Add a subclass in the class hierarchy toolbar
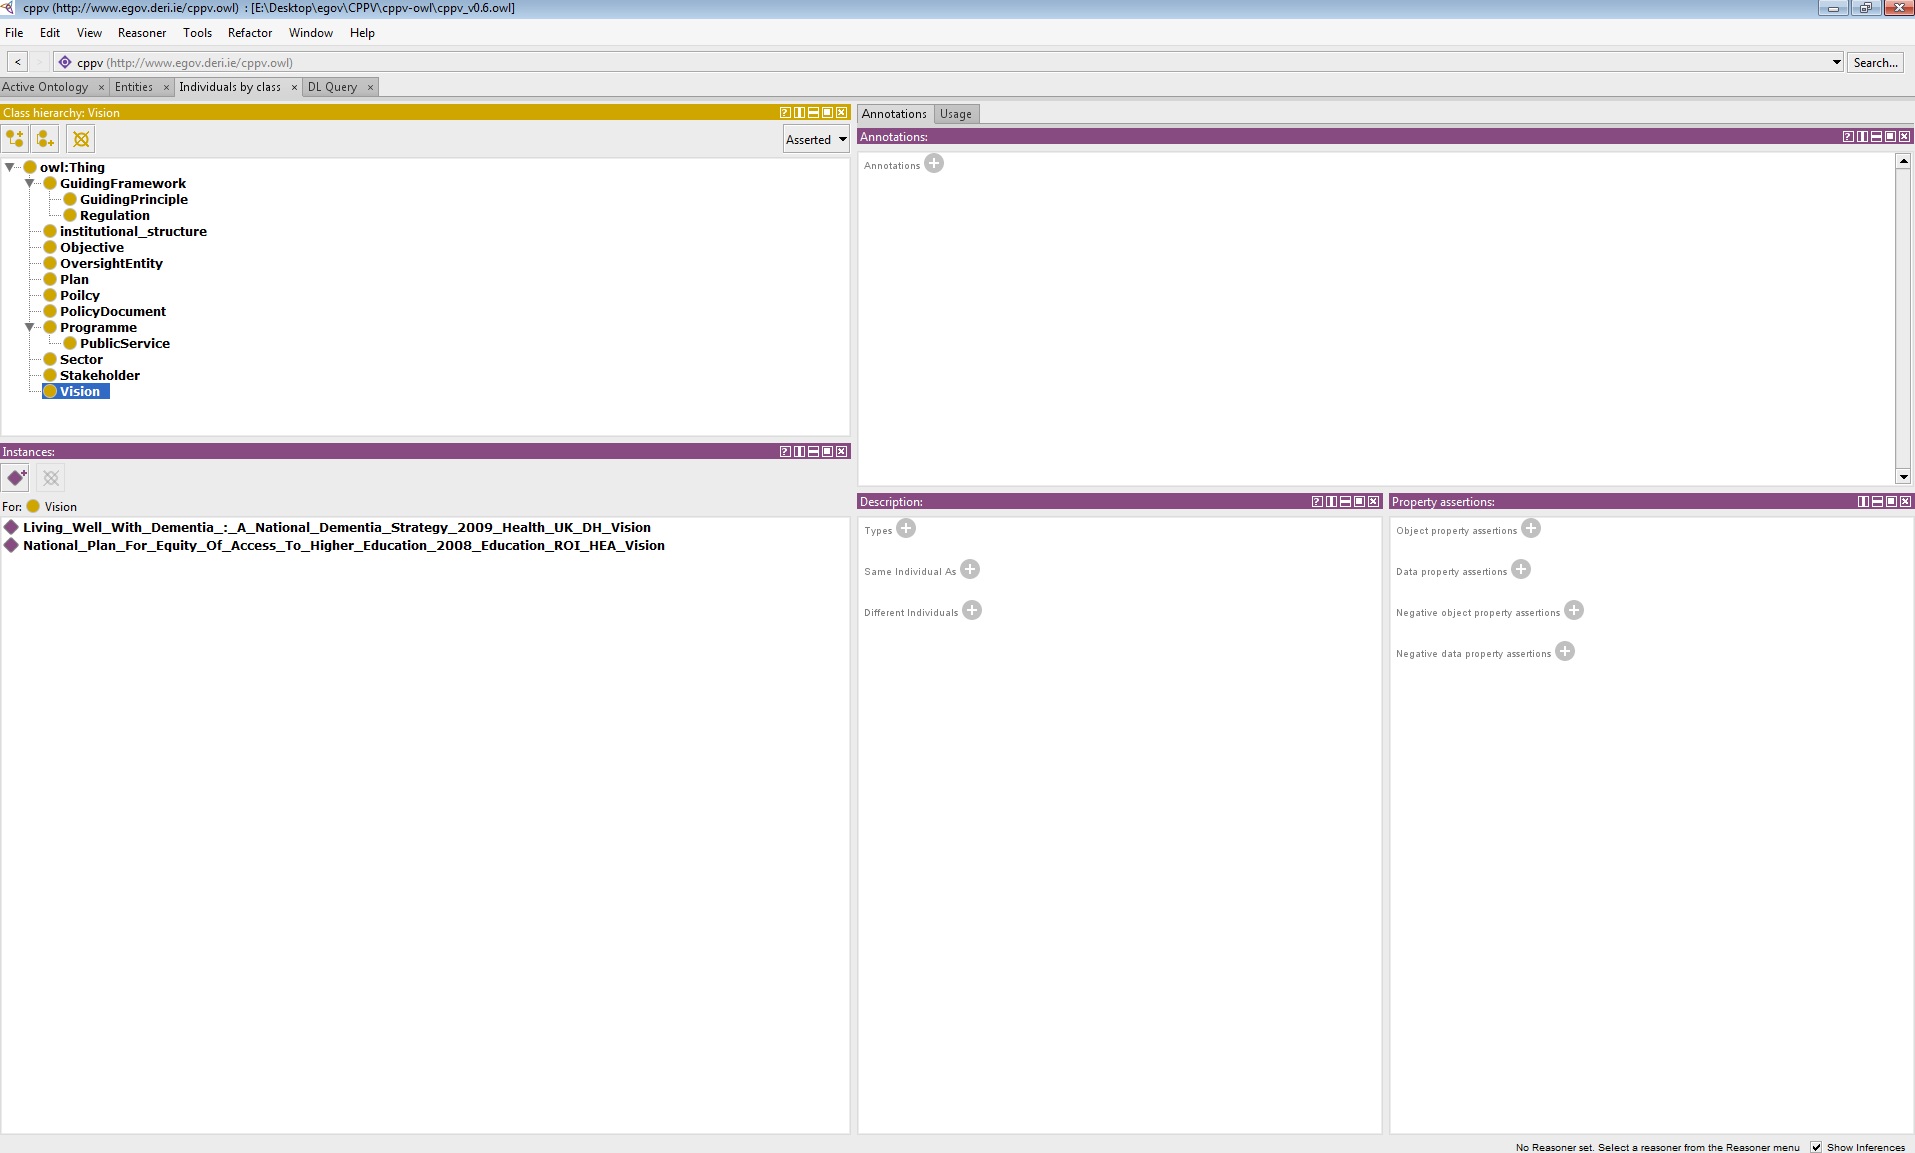Viewport: 1915px width, 1153px height. point(15,139)
